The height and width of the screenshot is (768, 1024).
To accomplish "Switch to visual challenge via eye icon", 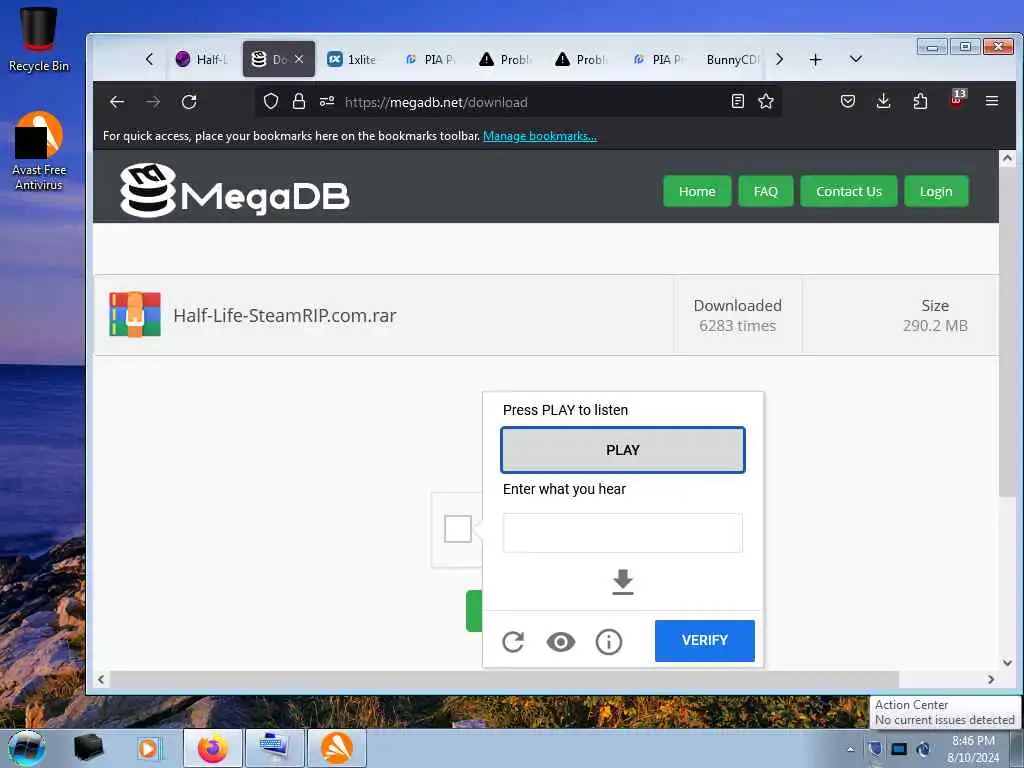I will [x=561, y=642].
